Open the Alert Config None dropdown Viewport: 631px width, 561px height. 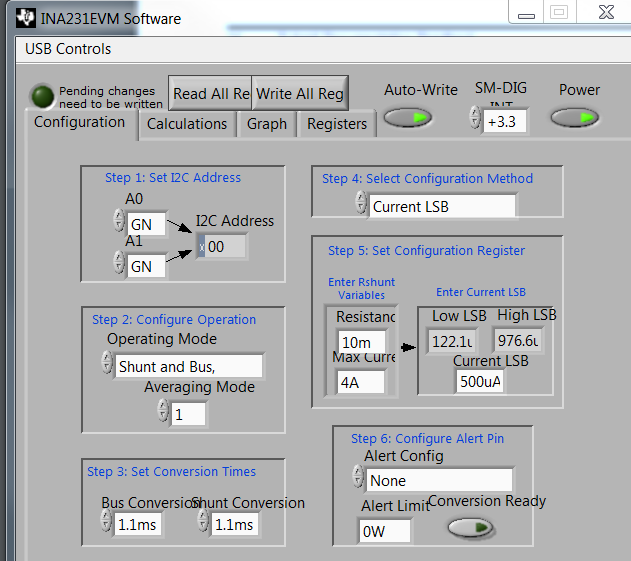click(x=439, y=481)
